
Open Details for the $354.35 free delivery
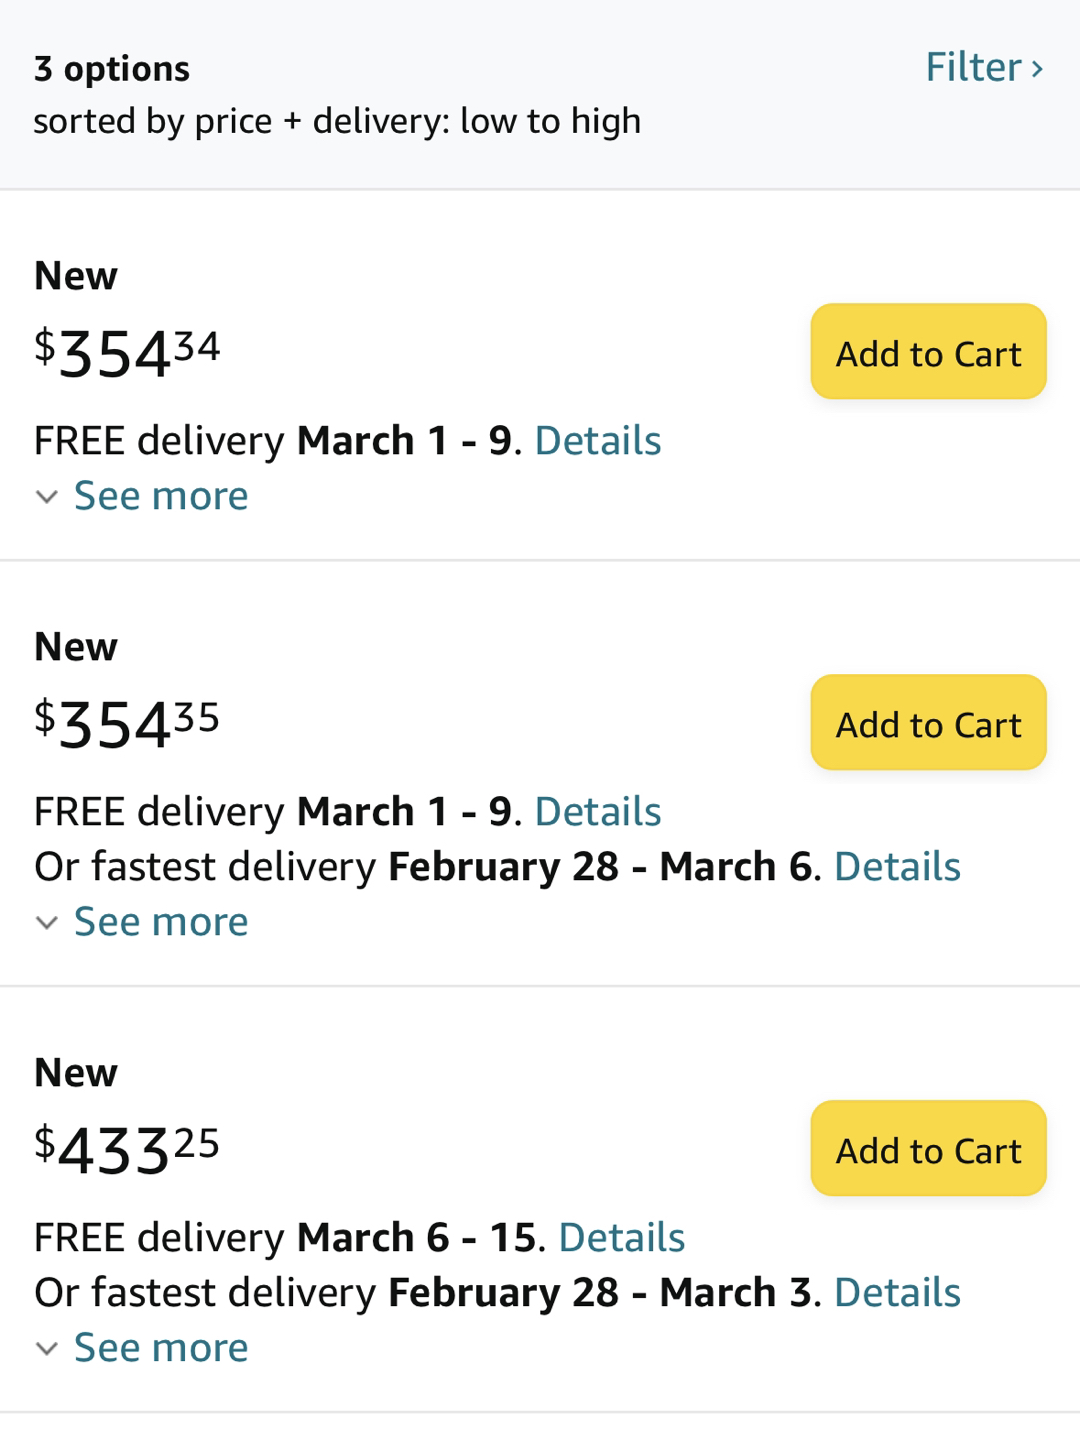pos(598,812)
